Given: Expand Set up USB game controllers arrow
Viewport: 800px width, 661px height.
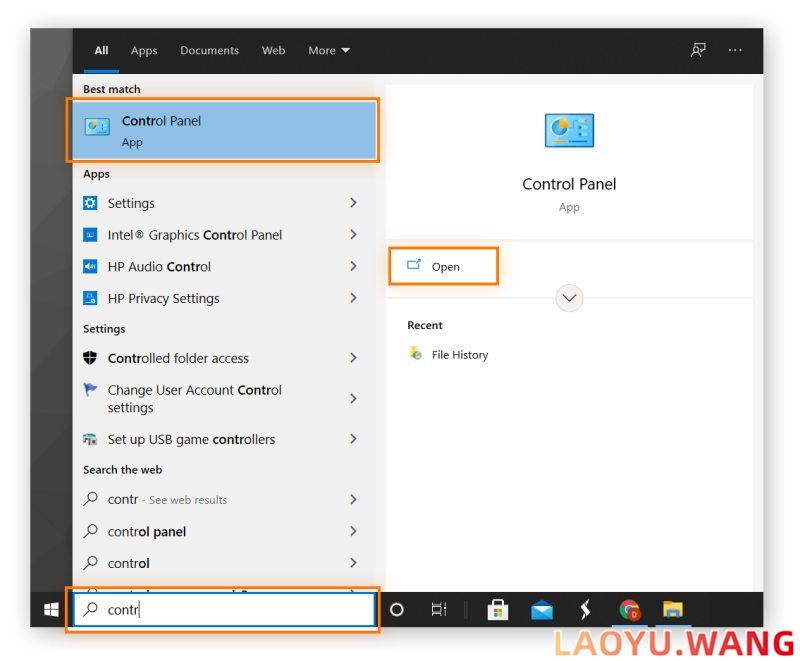Looking at the screenshot, I should [x=353, y=439].
